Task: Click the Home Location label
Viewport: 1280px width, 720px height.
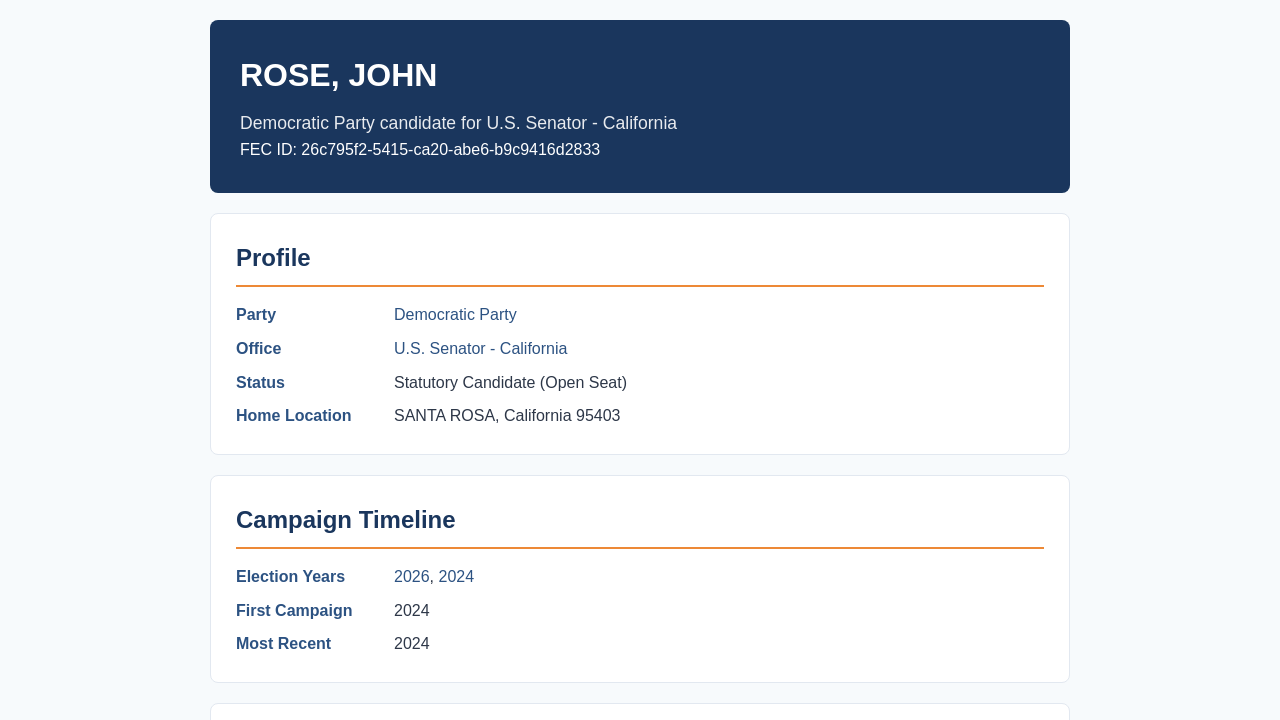Action: click(x=294, y=416)
